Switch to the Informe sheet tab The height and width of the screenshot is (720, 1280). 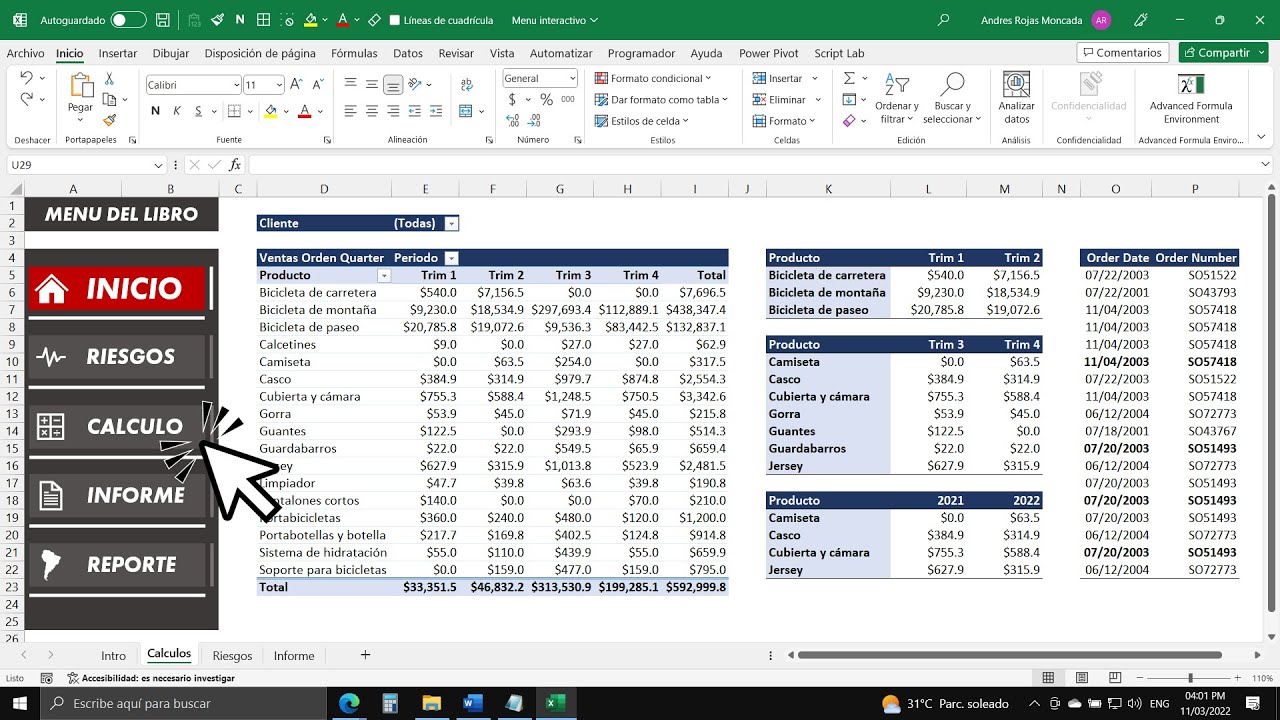tap(294, 656)
